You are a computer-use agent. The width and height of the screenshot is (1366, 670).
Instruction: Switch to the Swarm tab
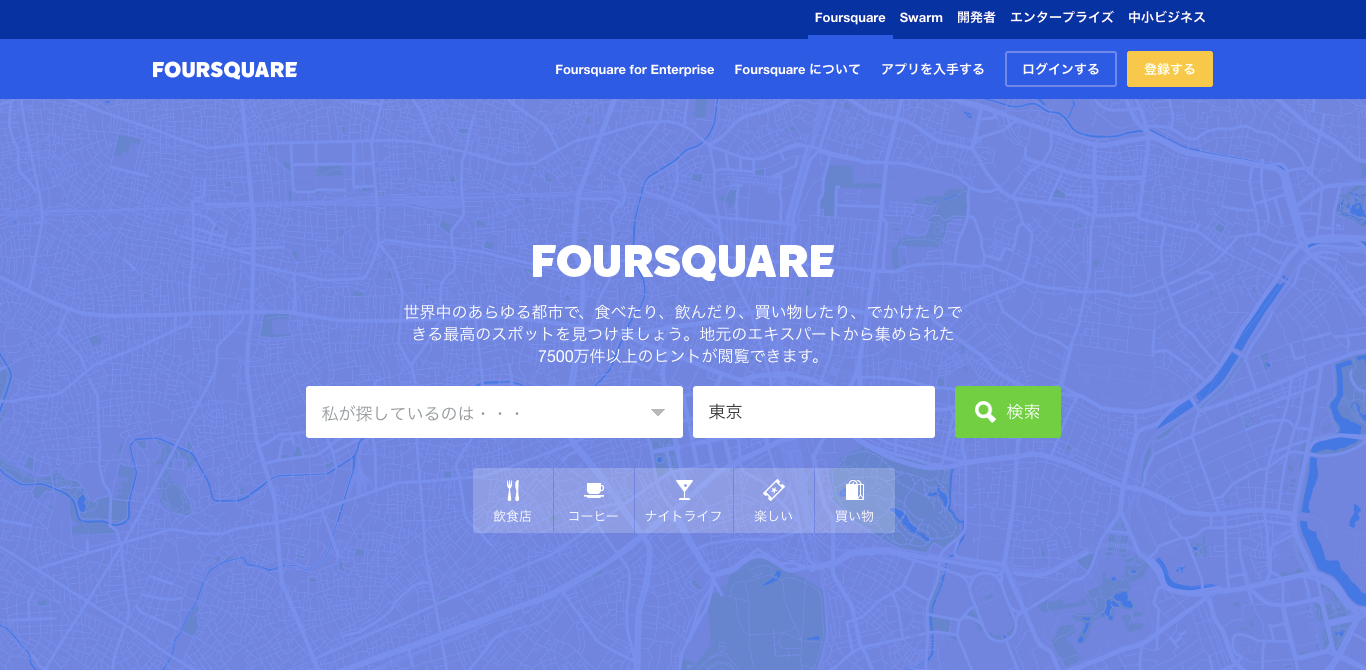pyautogui.click(x=921, y=18)
